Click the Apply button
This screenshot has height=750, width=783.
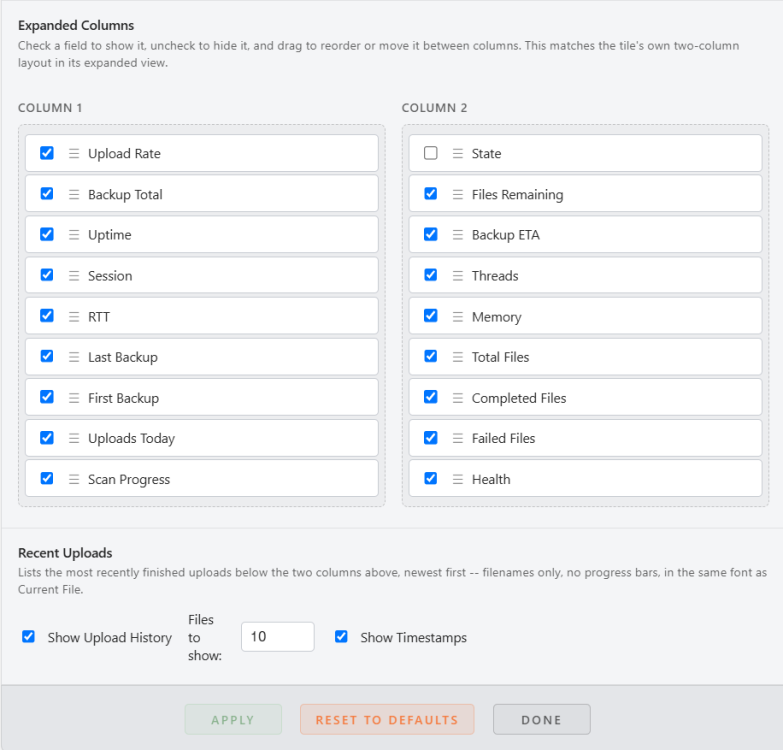(233, 720)
